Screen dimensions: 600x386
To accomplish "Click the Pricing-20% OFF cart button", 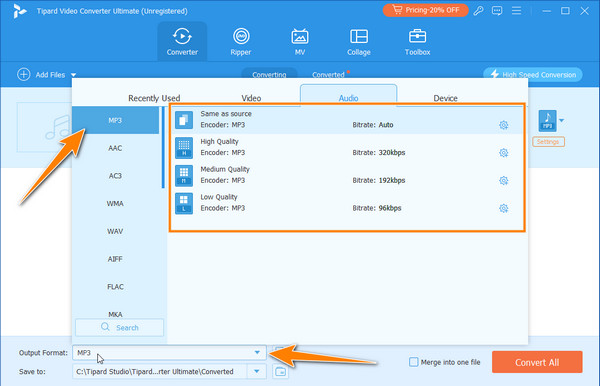I will click(x=426, y=10).
